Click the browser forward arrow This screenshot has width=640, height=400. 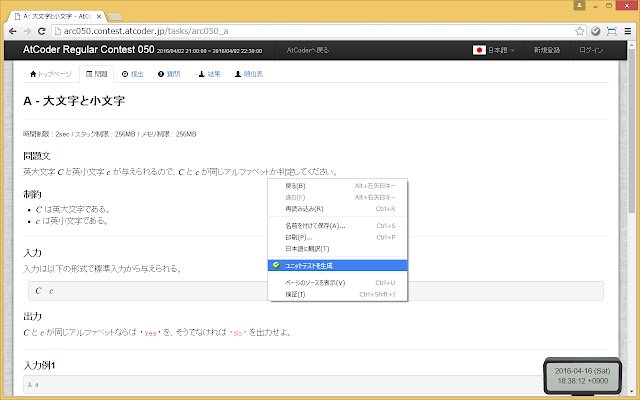click(x=27, y=31)
